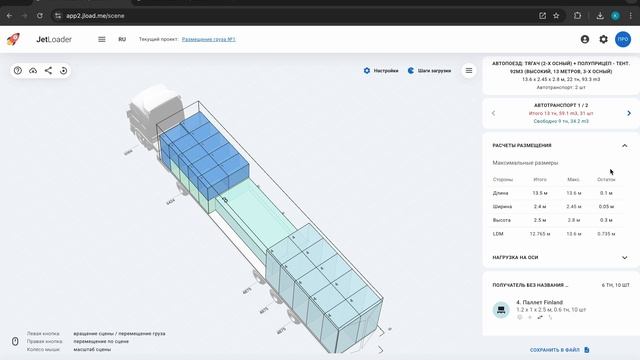Open Шаги загрузки loading steps

pos(429,71)
